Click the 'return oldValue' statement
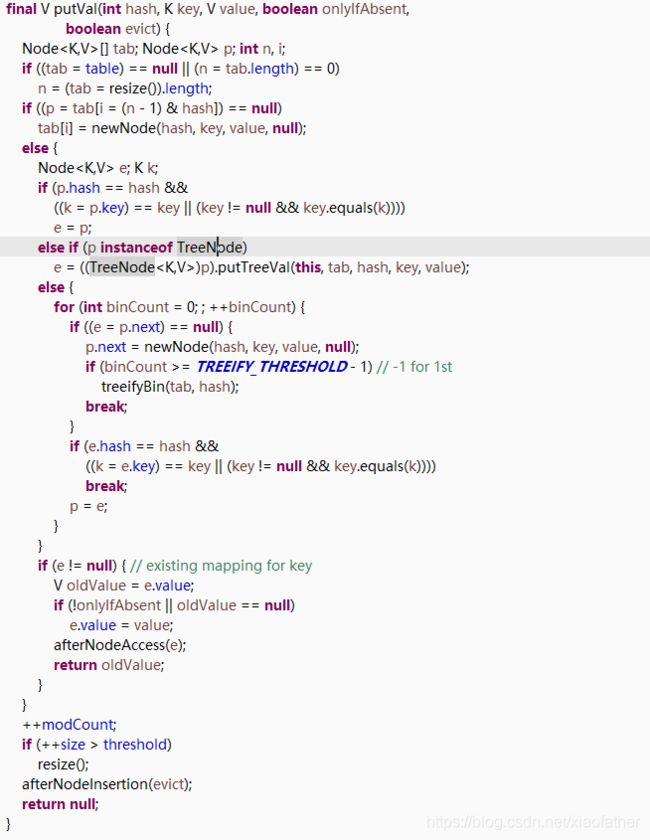This screenshot has height=840, width=650. coord(108,665)
